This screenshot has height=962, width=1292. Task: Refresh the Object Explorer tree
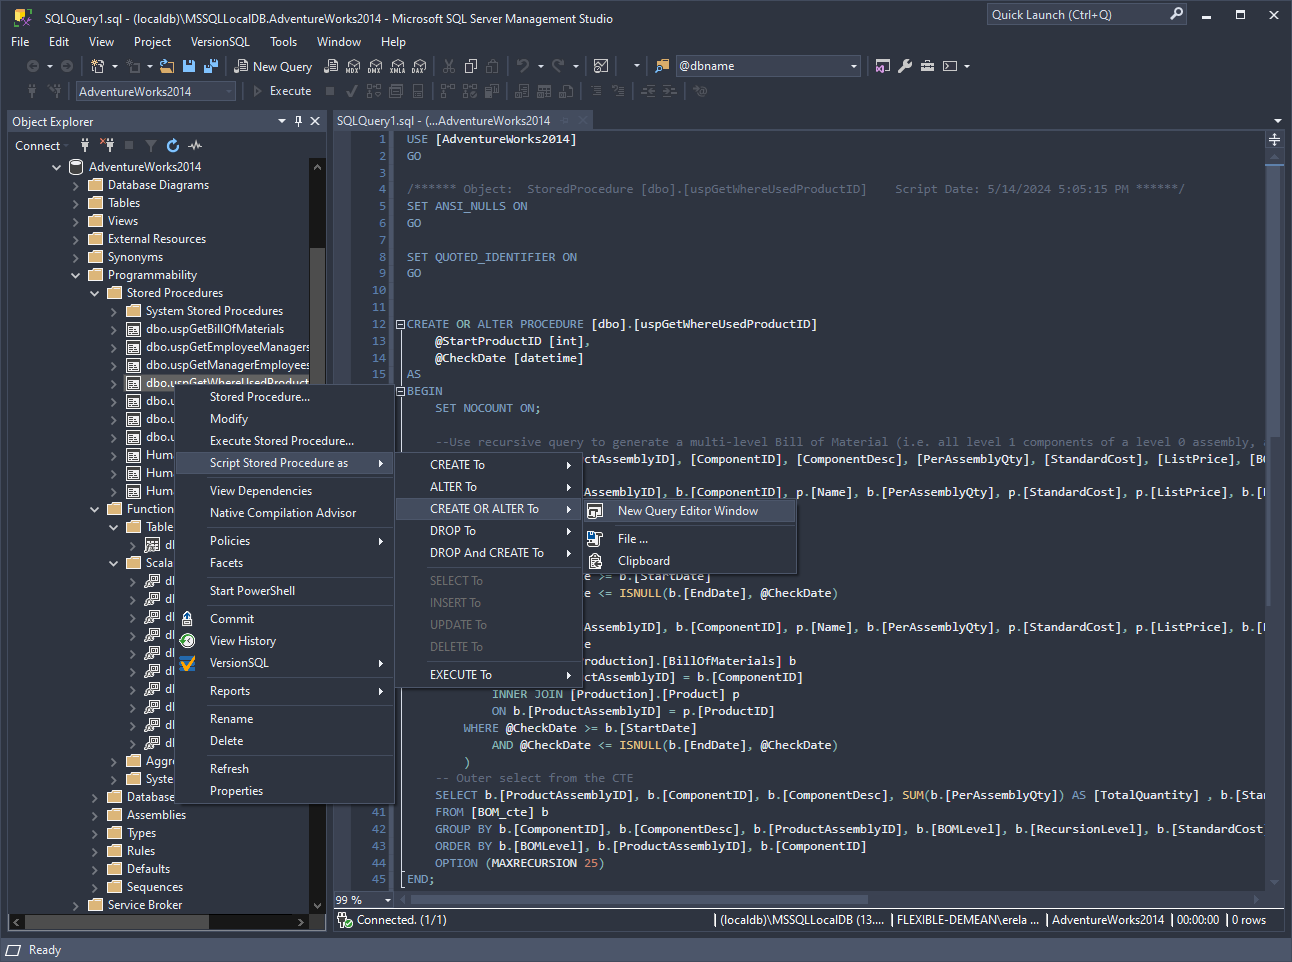173,146
